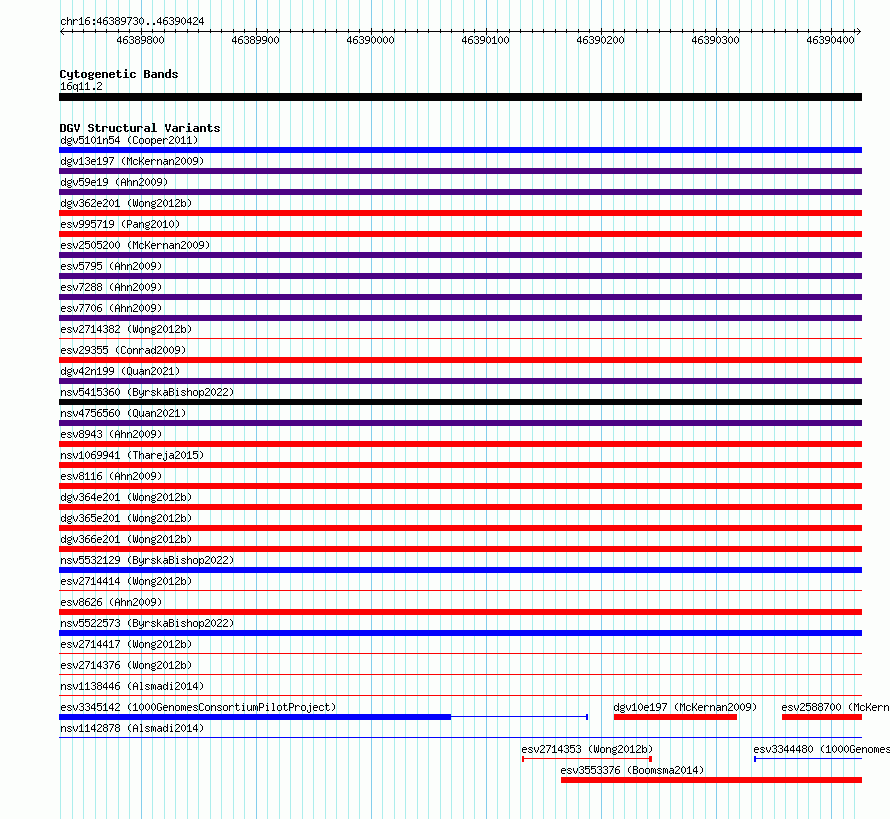Select esv8943 (Ahn2009) label

[111, 434]
